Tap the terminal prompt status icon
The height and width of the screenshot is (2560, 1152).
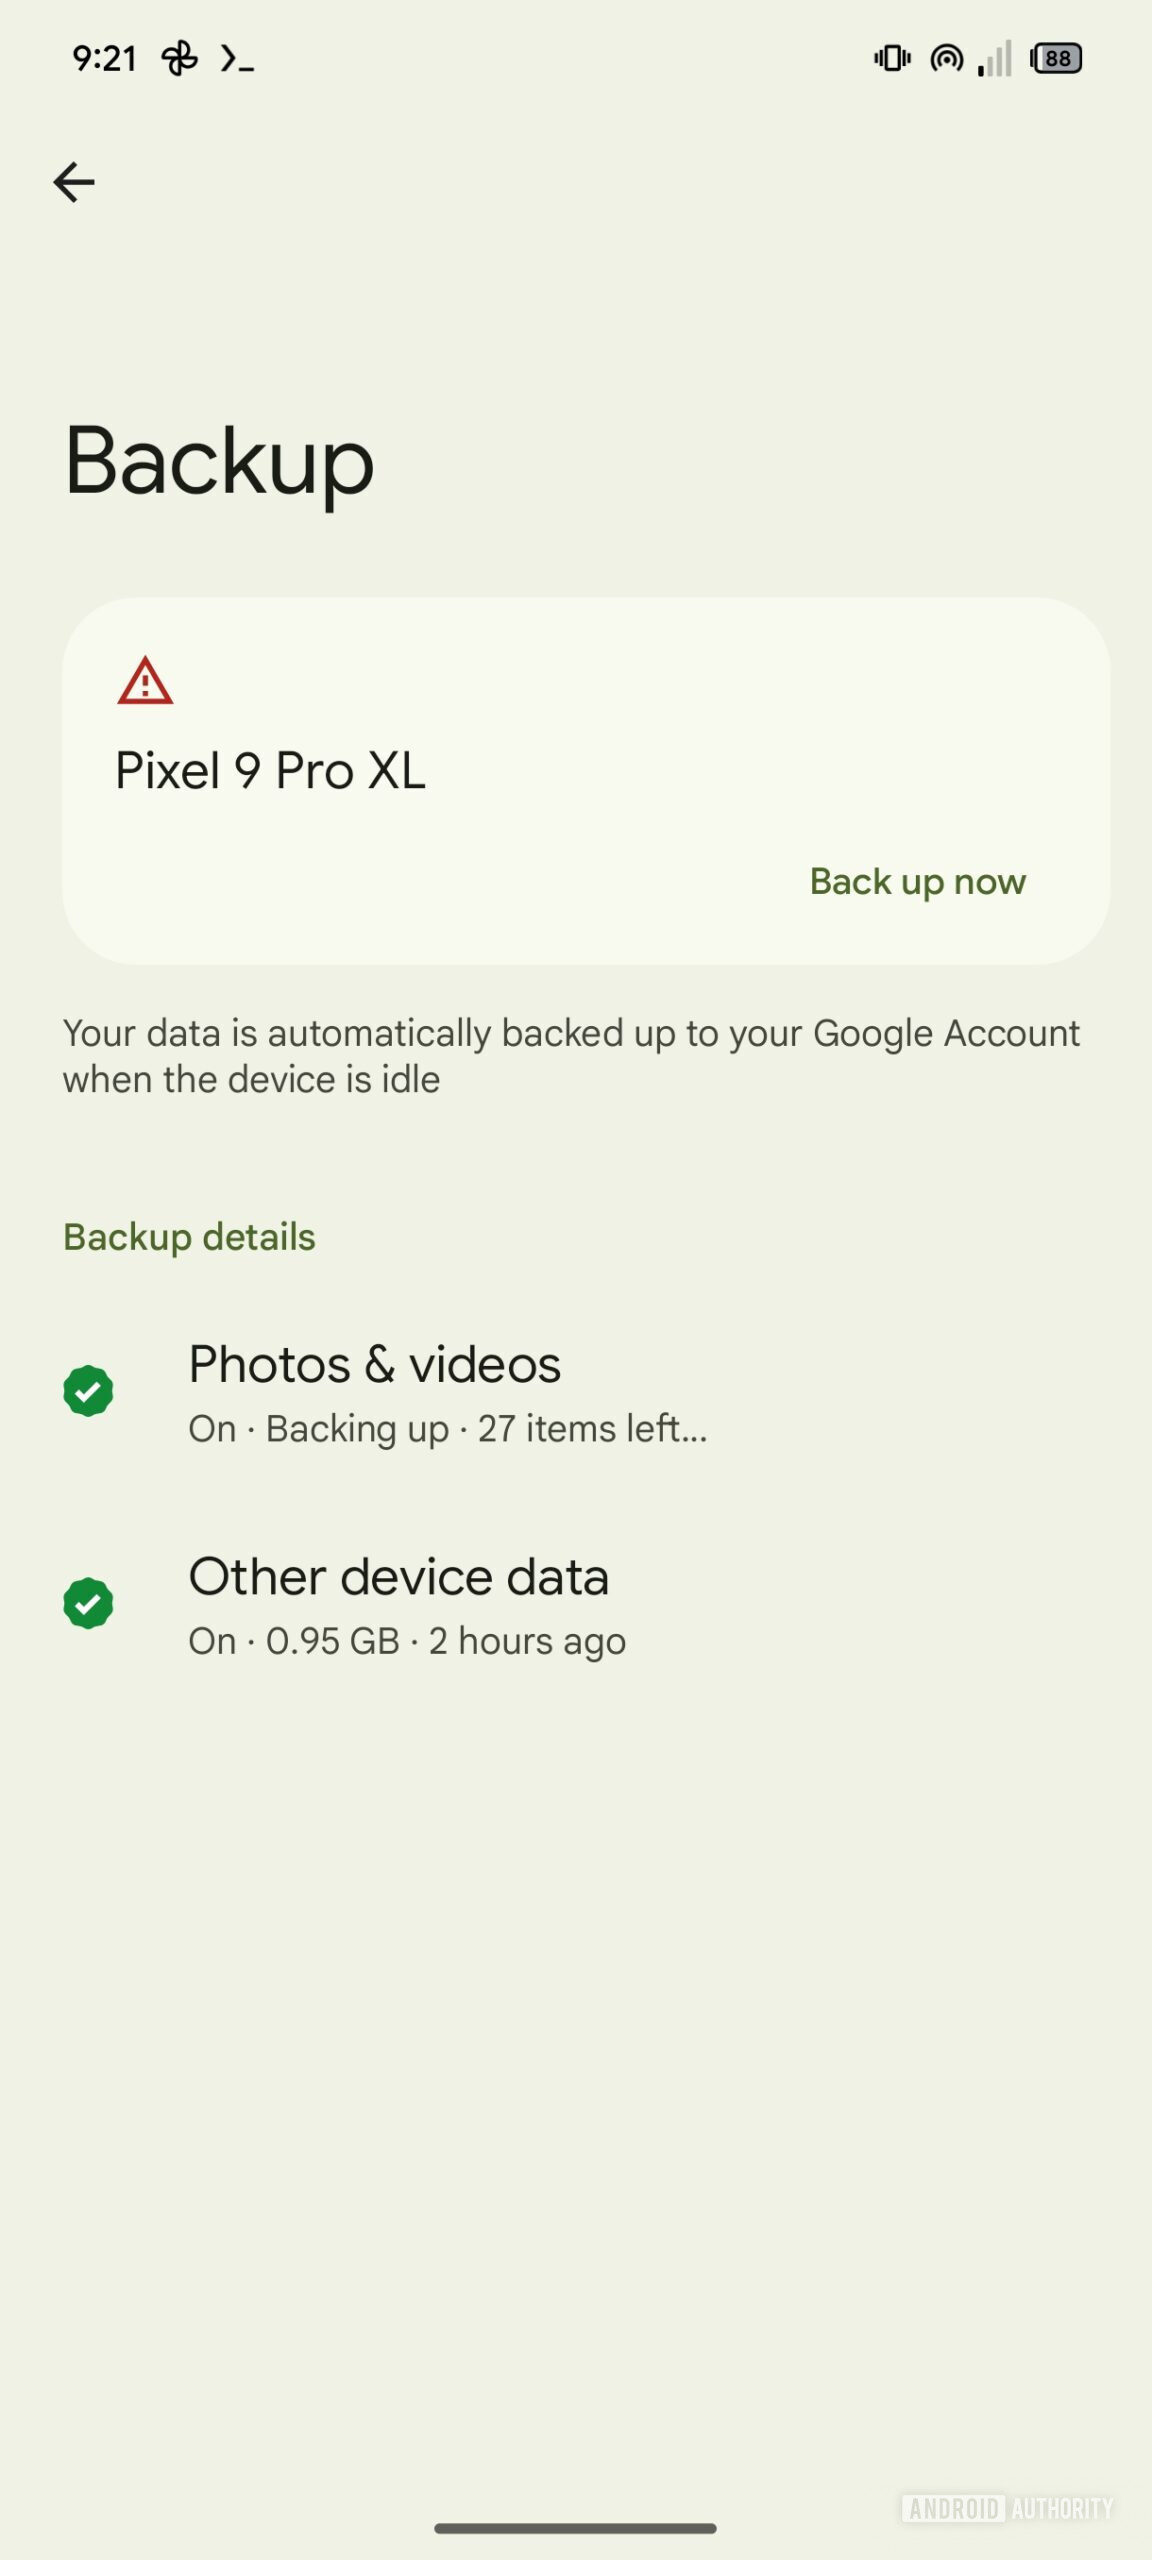point(237,59)
